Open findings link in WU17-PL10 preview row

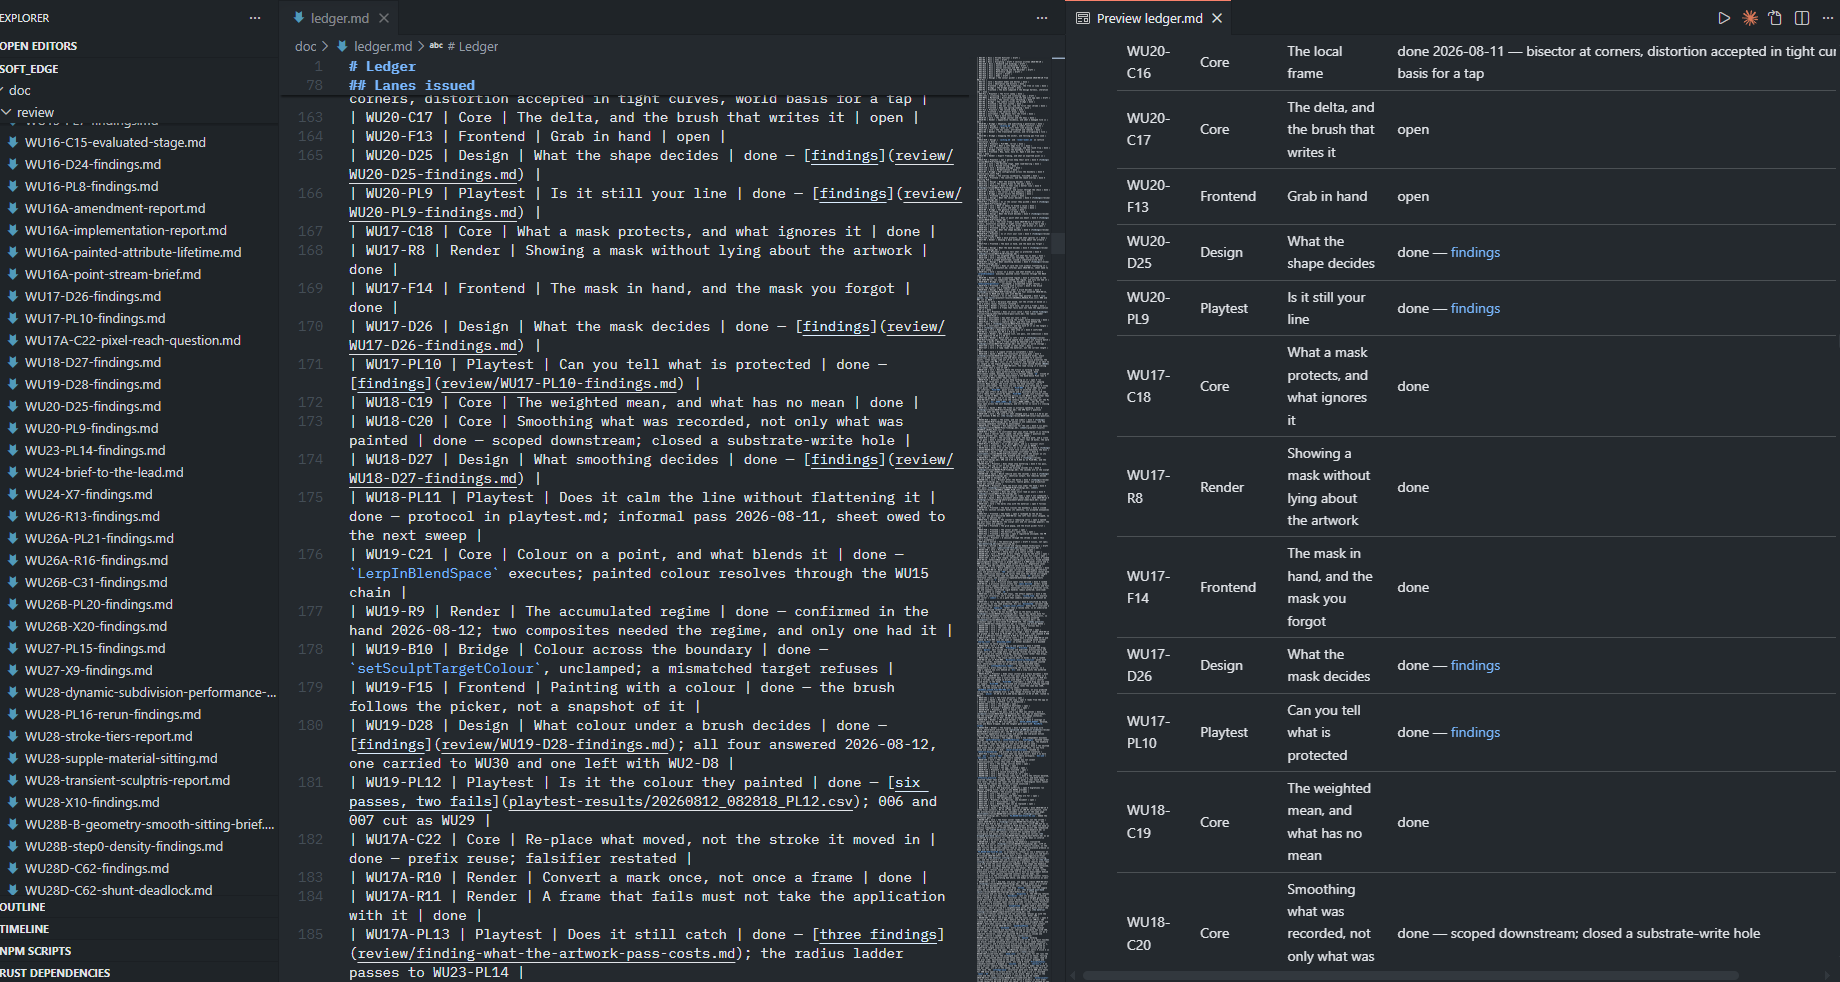tap(1475, 732)
